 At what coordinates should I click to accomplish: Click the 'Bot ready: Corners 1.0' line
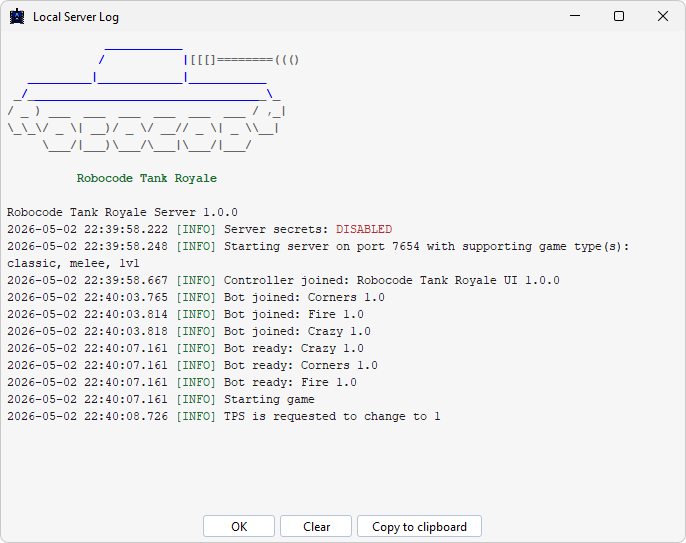click(x=192, y=365)
